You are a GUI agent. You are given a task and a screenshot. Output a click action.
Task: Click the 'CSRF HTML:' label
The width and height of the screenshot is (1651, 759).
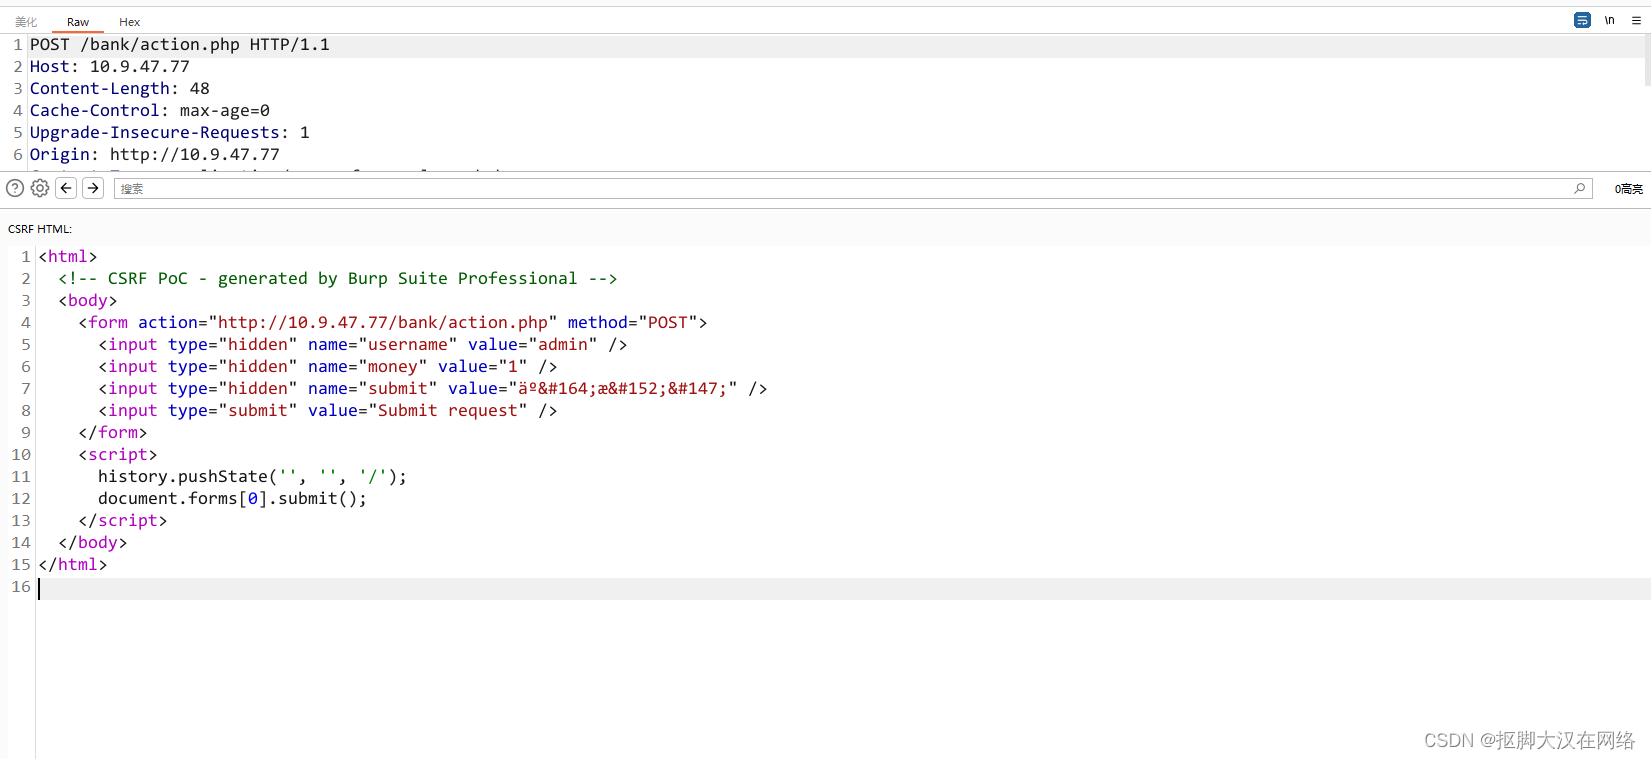pyautogui.click(x=40, y=229)
